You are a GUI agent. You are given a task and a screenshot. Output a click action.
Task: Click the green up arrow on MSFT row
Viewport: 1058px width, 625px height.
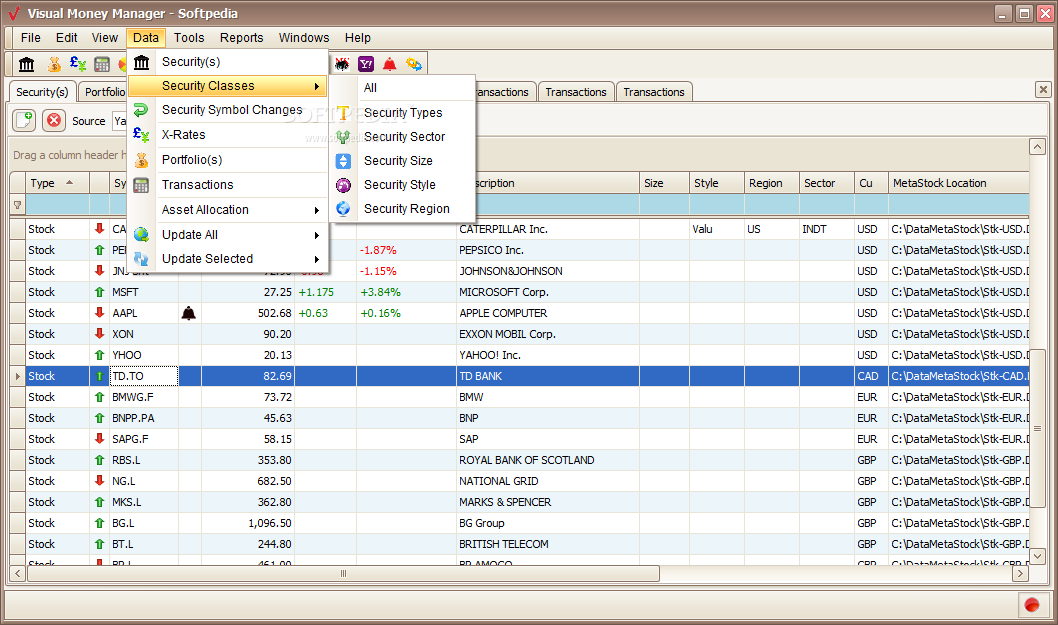(x=99, y=292)
